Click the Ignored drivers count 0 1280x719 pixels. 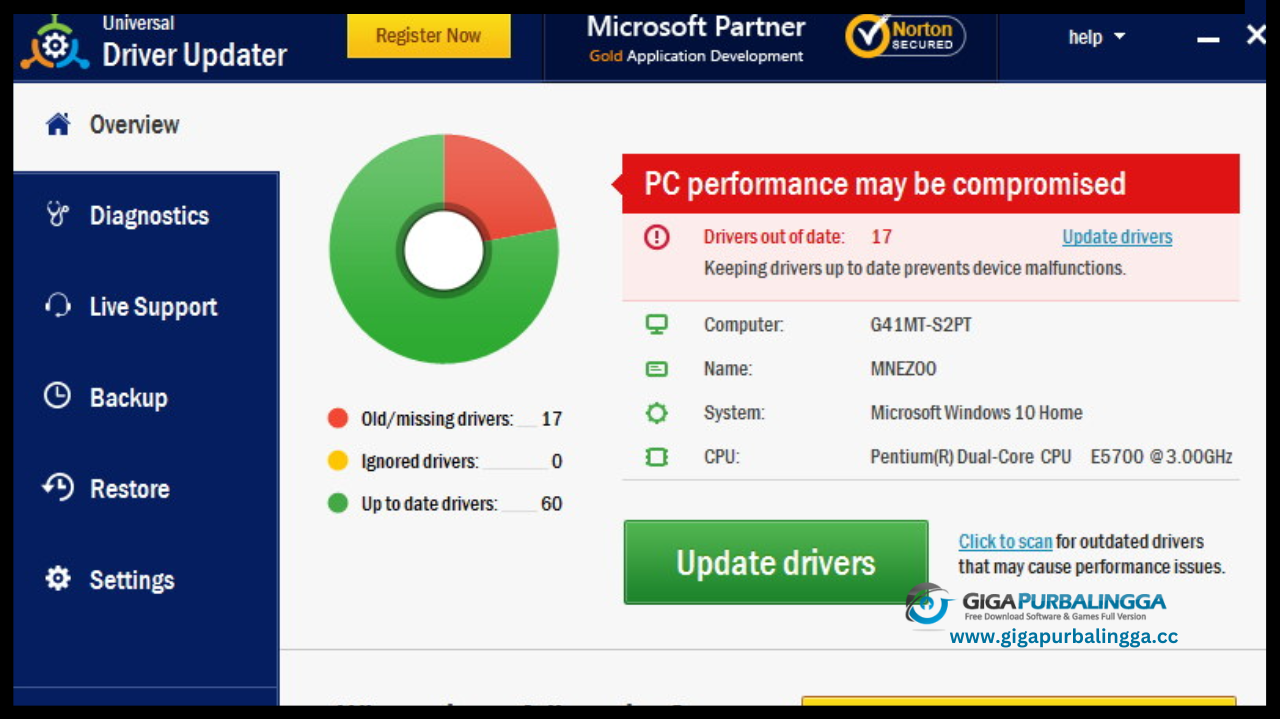click(557, 462)
